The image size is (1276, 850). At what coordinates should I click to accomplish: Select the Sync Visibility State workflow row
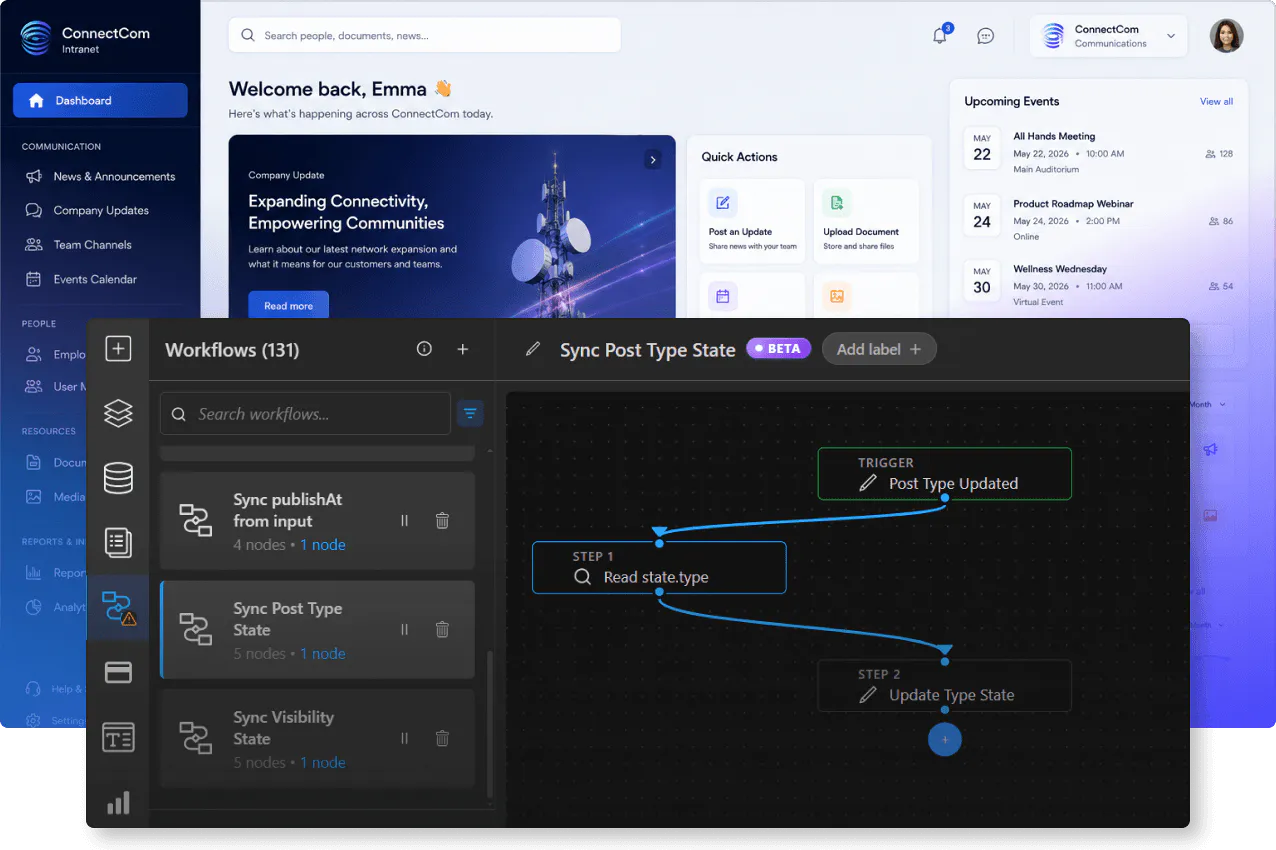click(x=317, y=739)
